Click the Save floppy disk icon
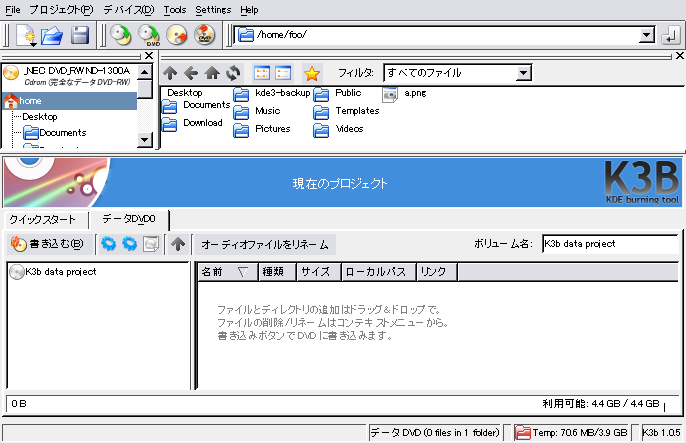 [x=79, y=36]
